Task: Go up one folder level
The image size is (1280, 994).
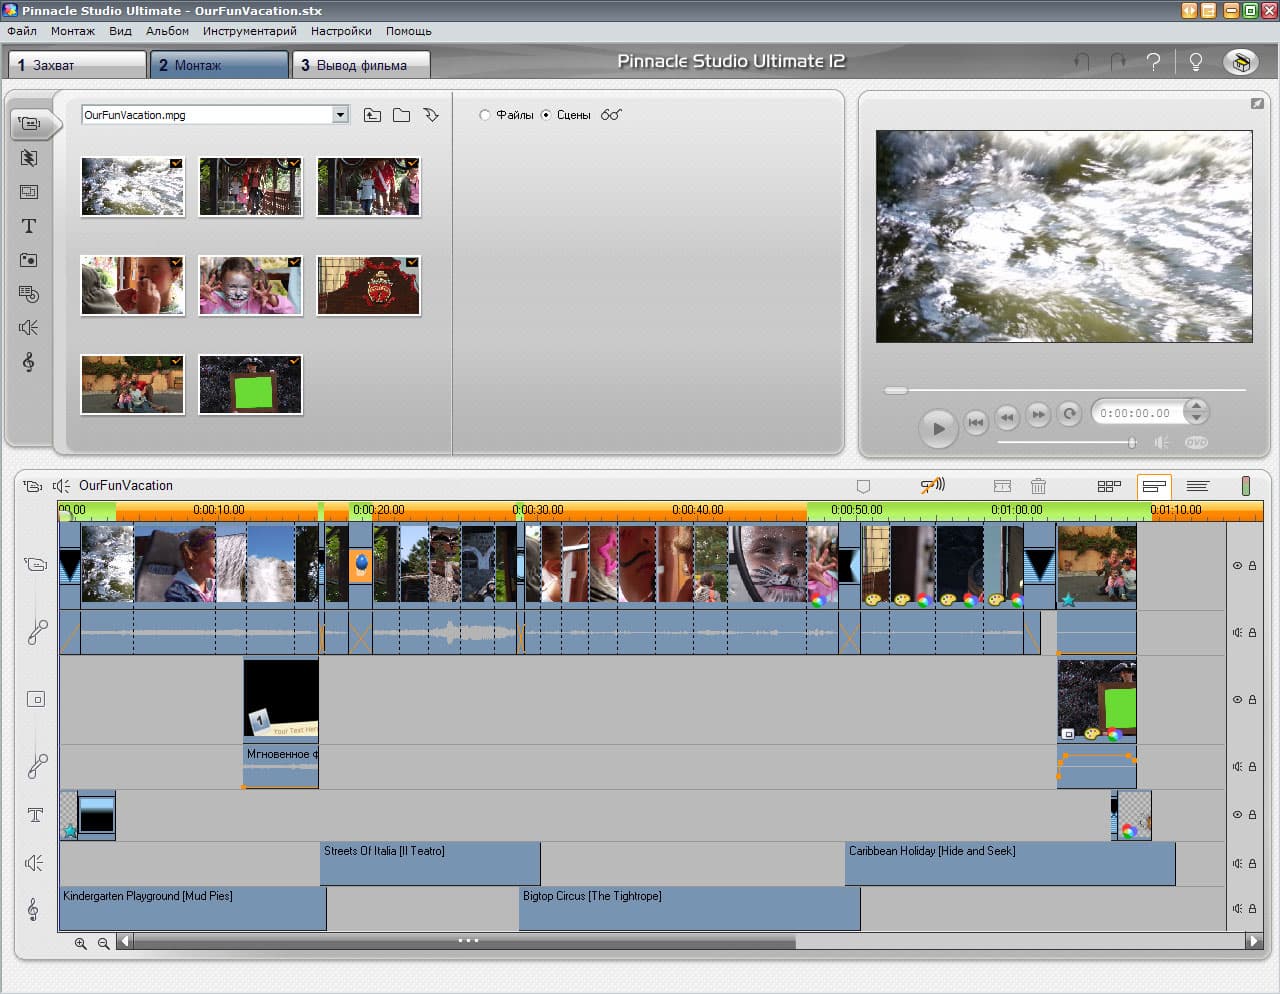Action: 372,115
